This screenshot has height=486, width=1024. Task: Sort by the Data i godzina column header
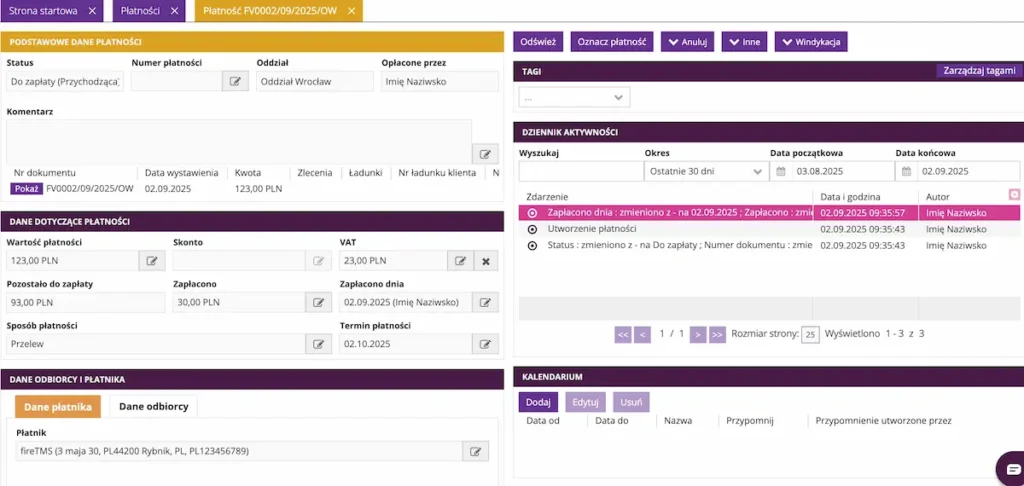[850, 196]
